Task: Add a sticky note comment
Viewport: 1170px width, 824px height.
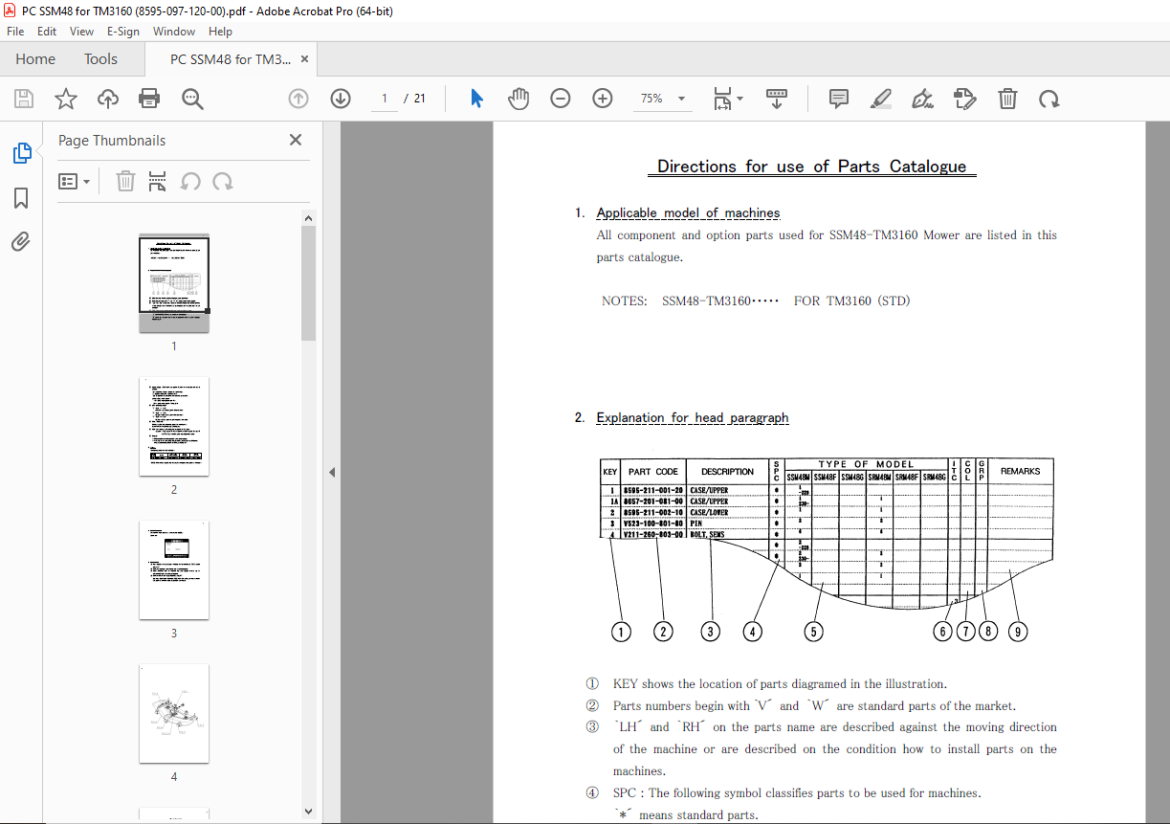Action: point(839,99)
